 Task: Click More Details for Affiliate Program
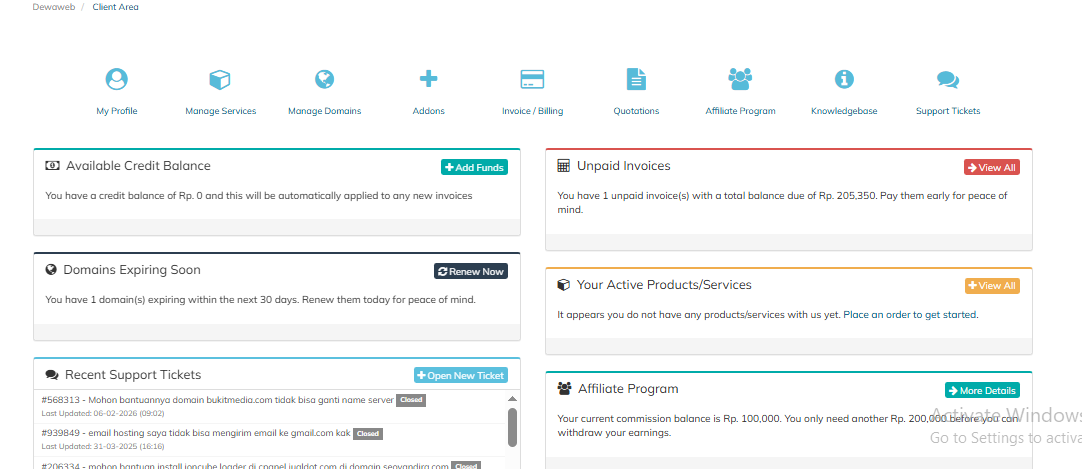(982, 390)
